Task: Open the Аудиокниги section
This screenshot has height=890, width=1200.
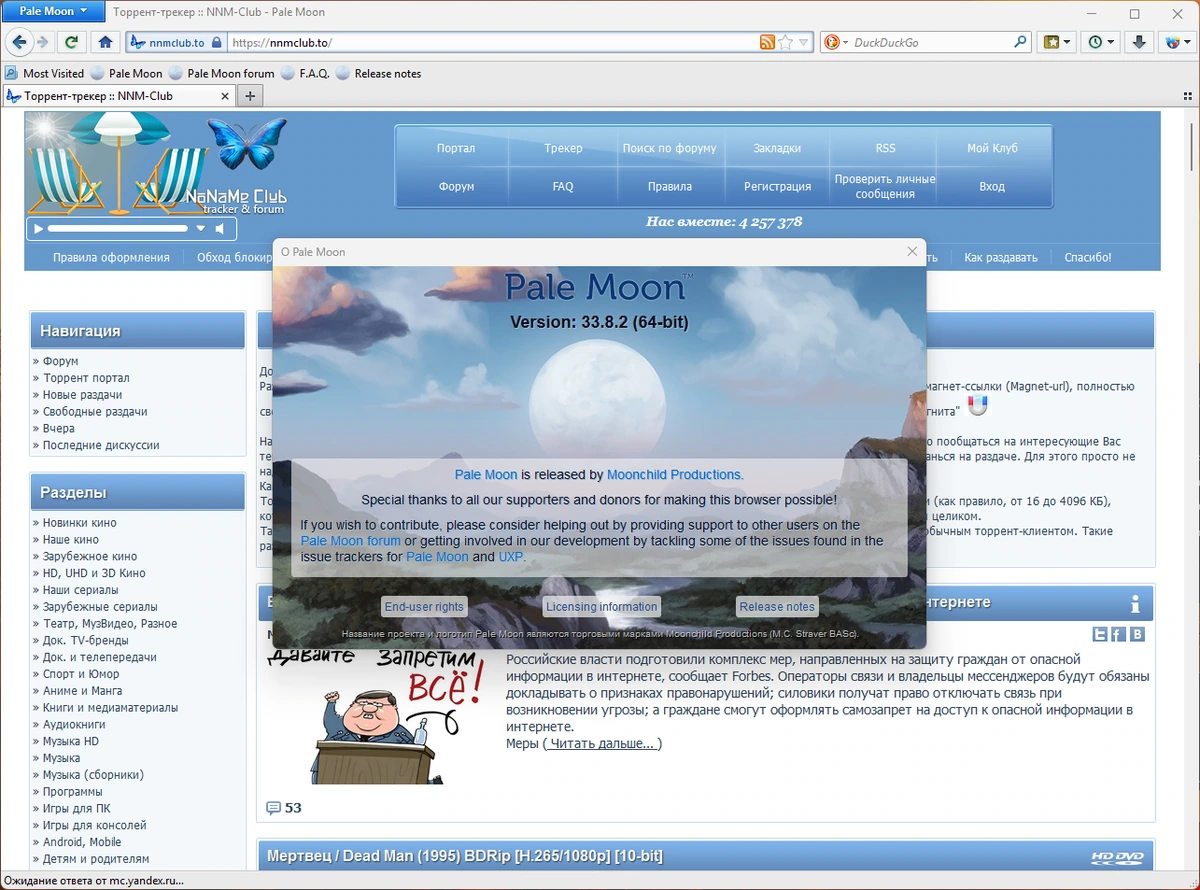Action: pos(74,724)
